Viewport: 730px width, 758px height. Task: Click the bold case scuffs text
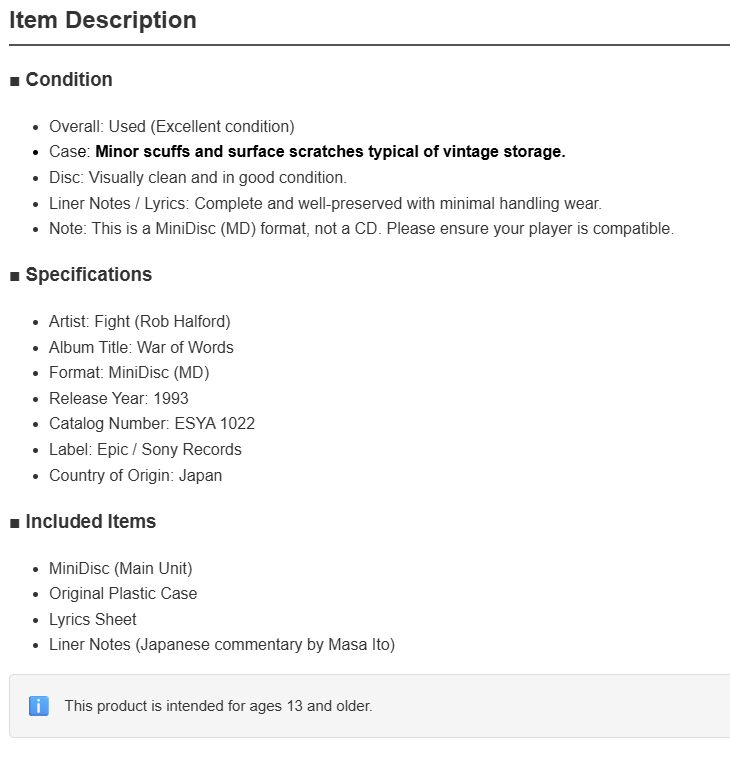(330, 152)
